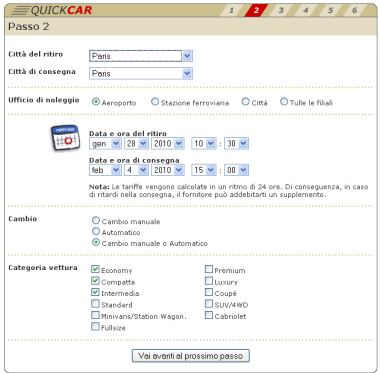The height and width of the screenshot is (373, 380).
Task: Uncheck the Compatta category
Action: pos(95,281)
